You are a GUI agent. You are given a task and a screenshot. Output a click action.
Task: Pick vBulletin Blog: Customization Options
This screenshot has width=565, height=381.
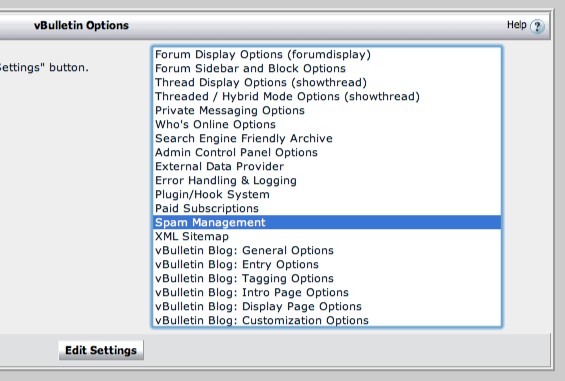[327, 320]
